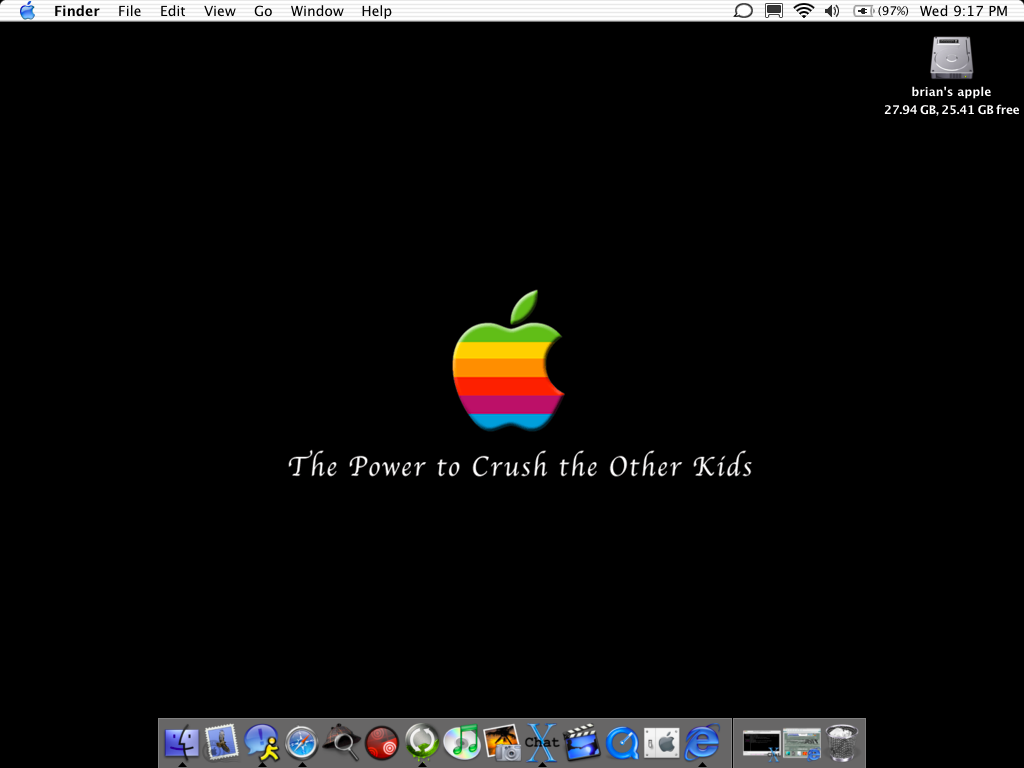Screen dimensions: 1024x768
Task: Open the Window menu
Action: (317, 11)
